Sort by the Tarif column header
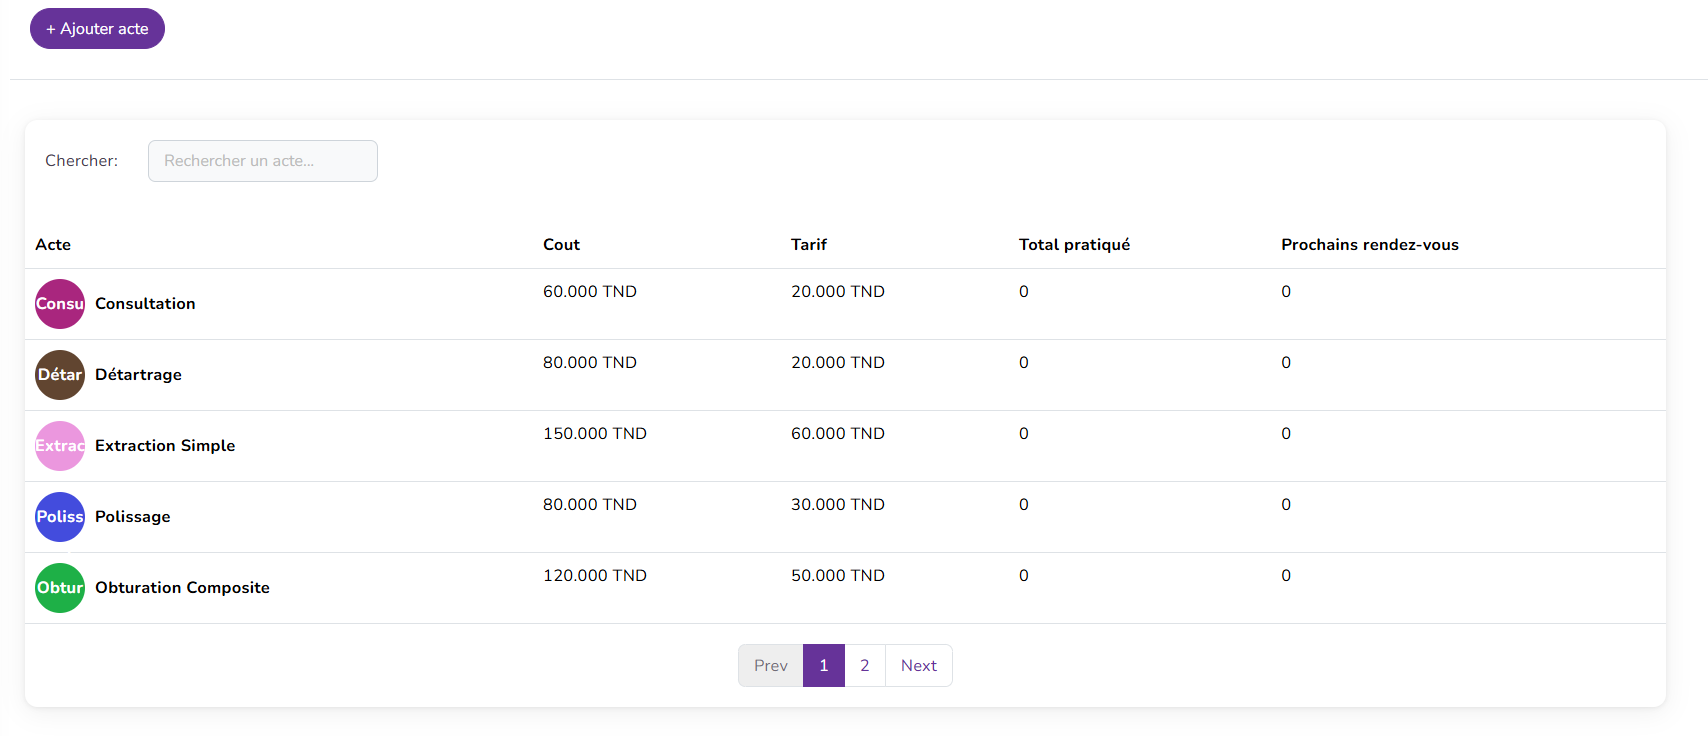The image size is (1708, 736). click(x=808, y=245)
